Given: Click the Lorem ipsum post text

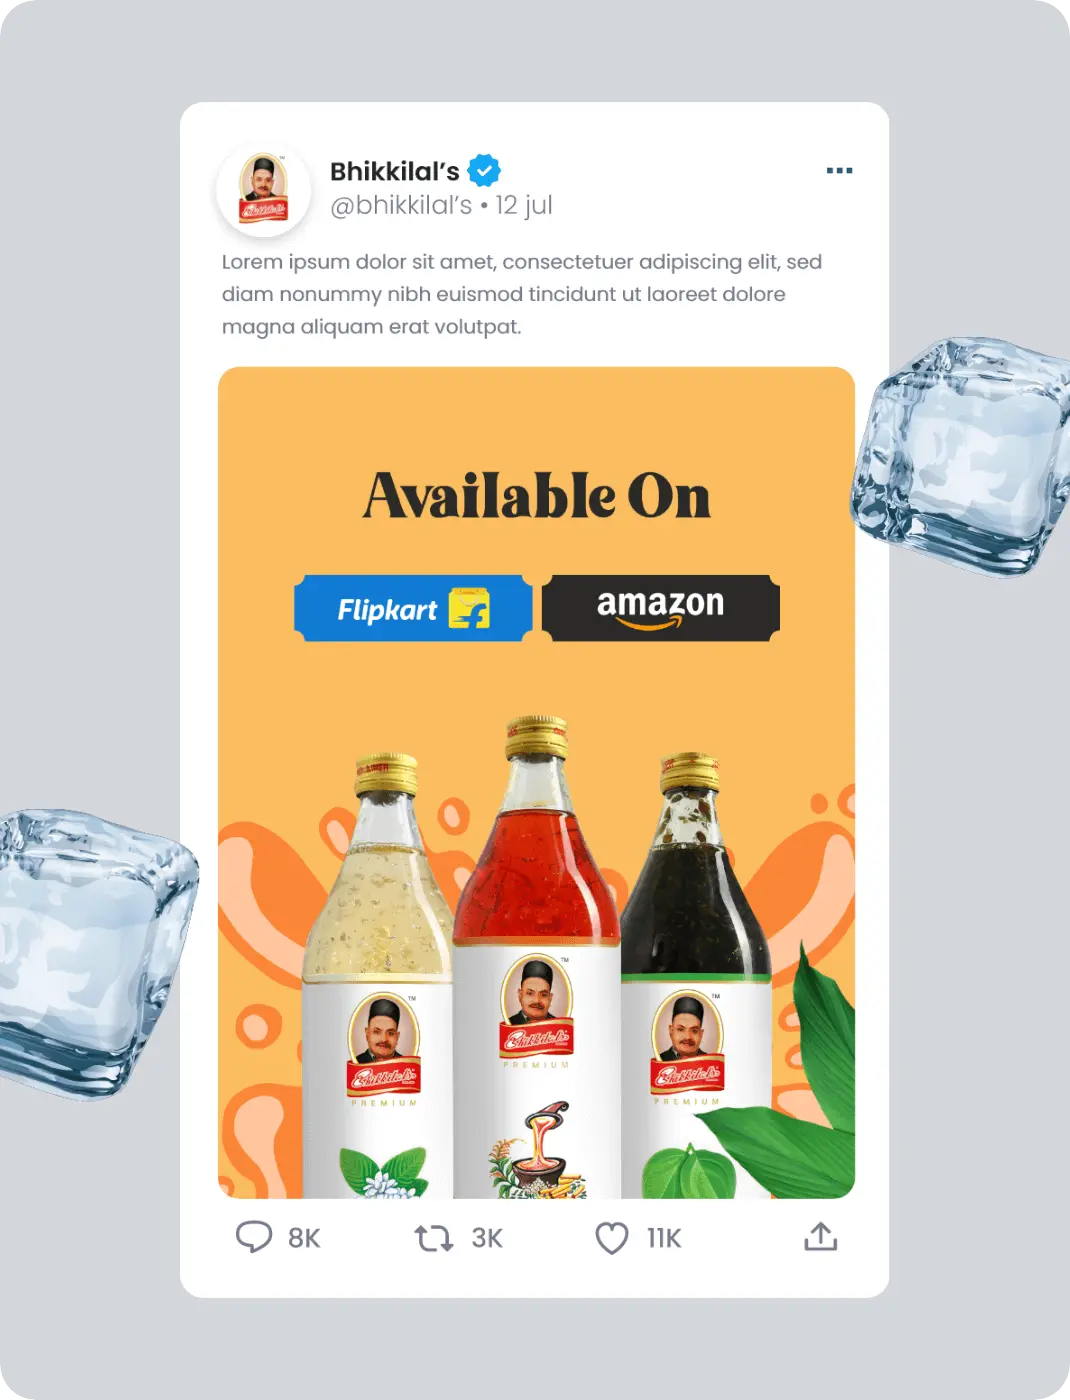Looking at the screenshot, I should [522, 294].
